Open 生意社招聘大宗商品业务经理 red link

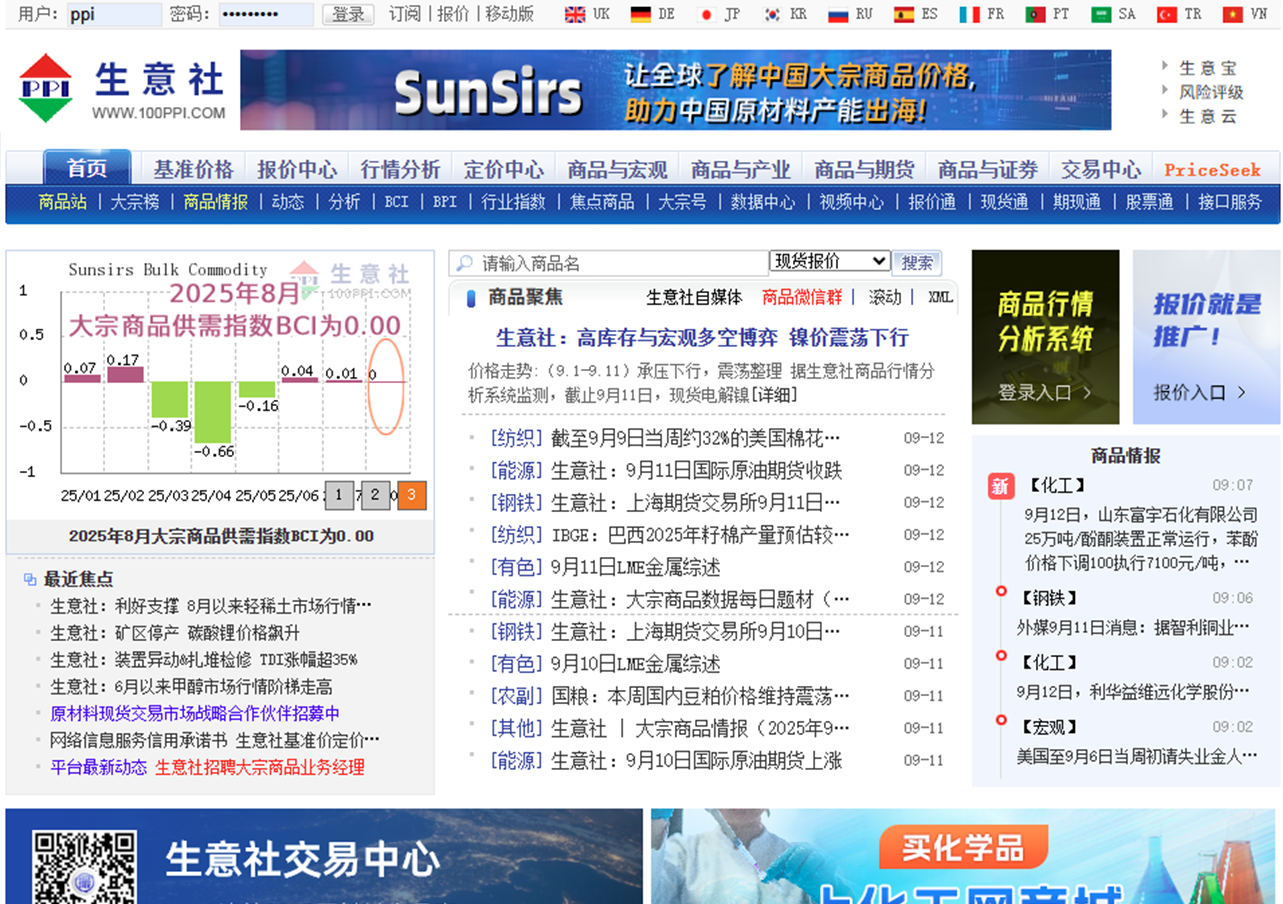(x=259, y=767)
